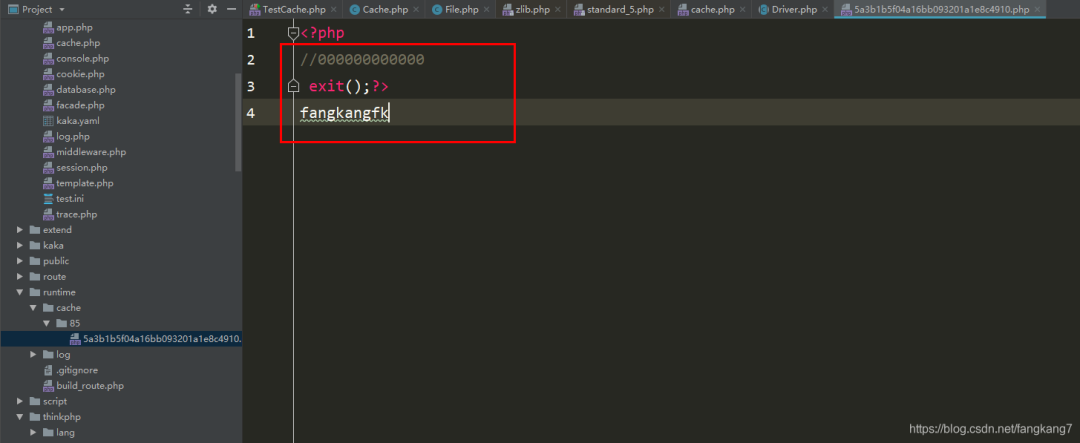This screenshot has height=443, width=1080.
Task: Switch to the standard_5.php tab
Action: (620, 10)
